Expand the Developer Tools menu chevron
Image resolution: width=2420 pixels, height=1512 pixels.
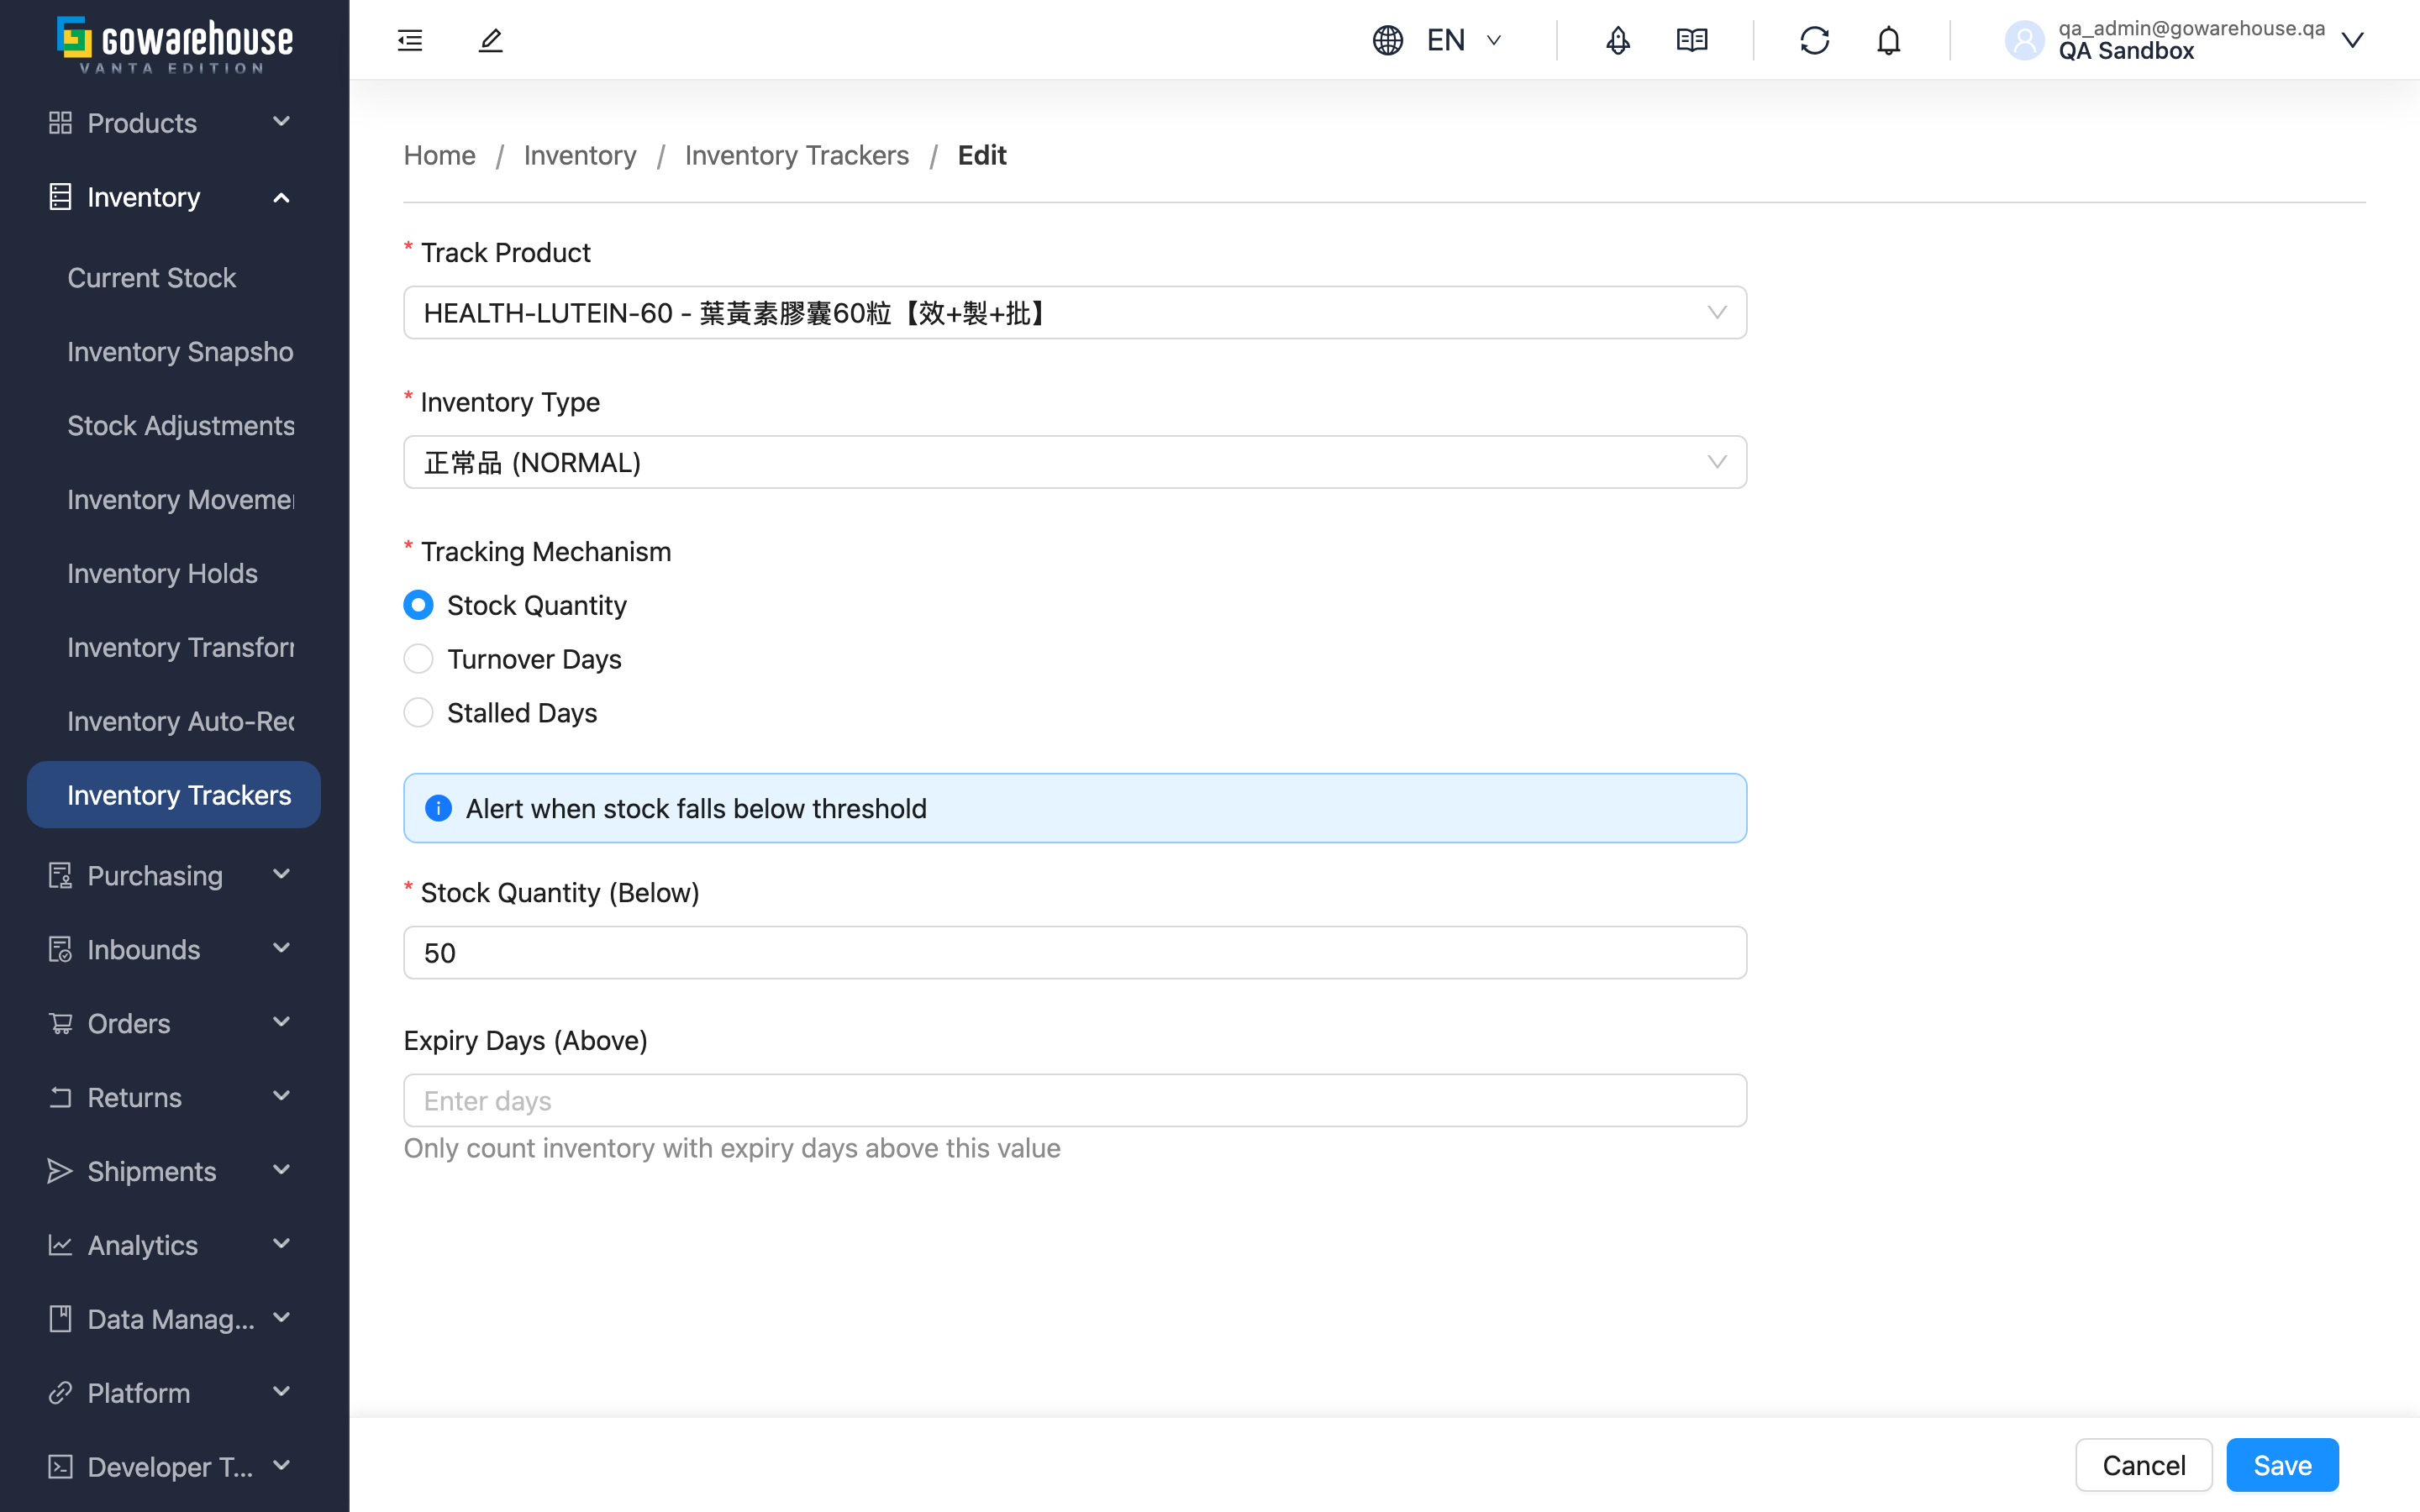pos(281,1466)
